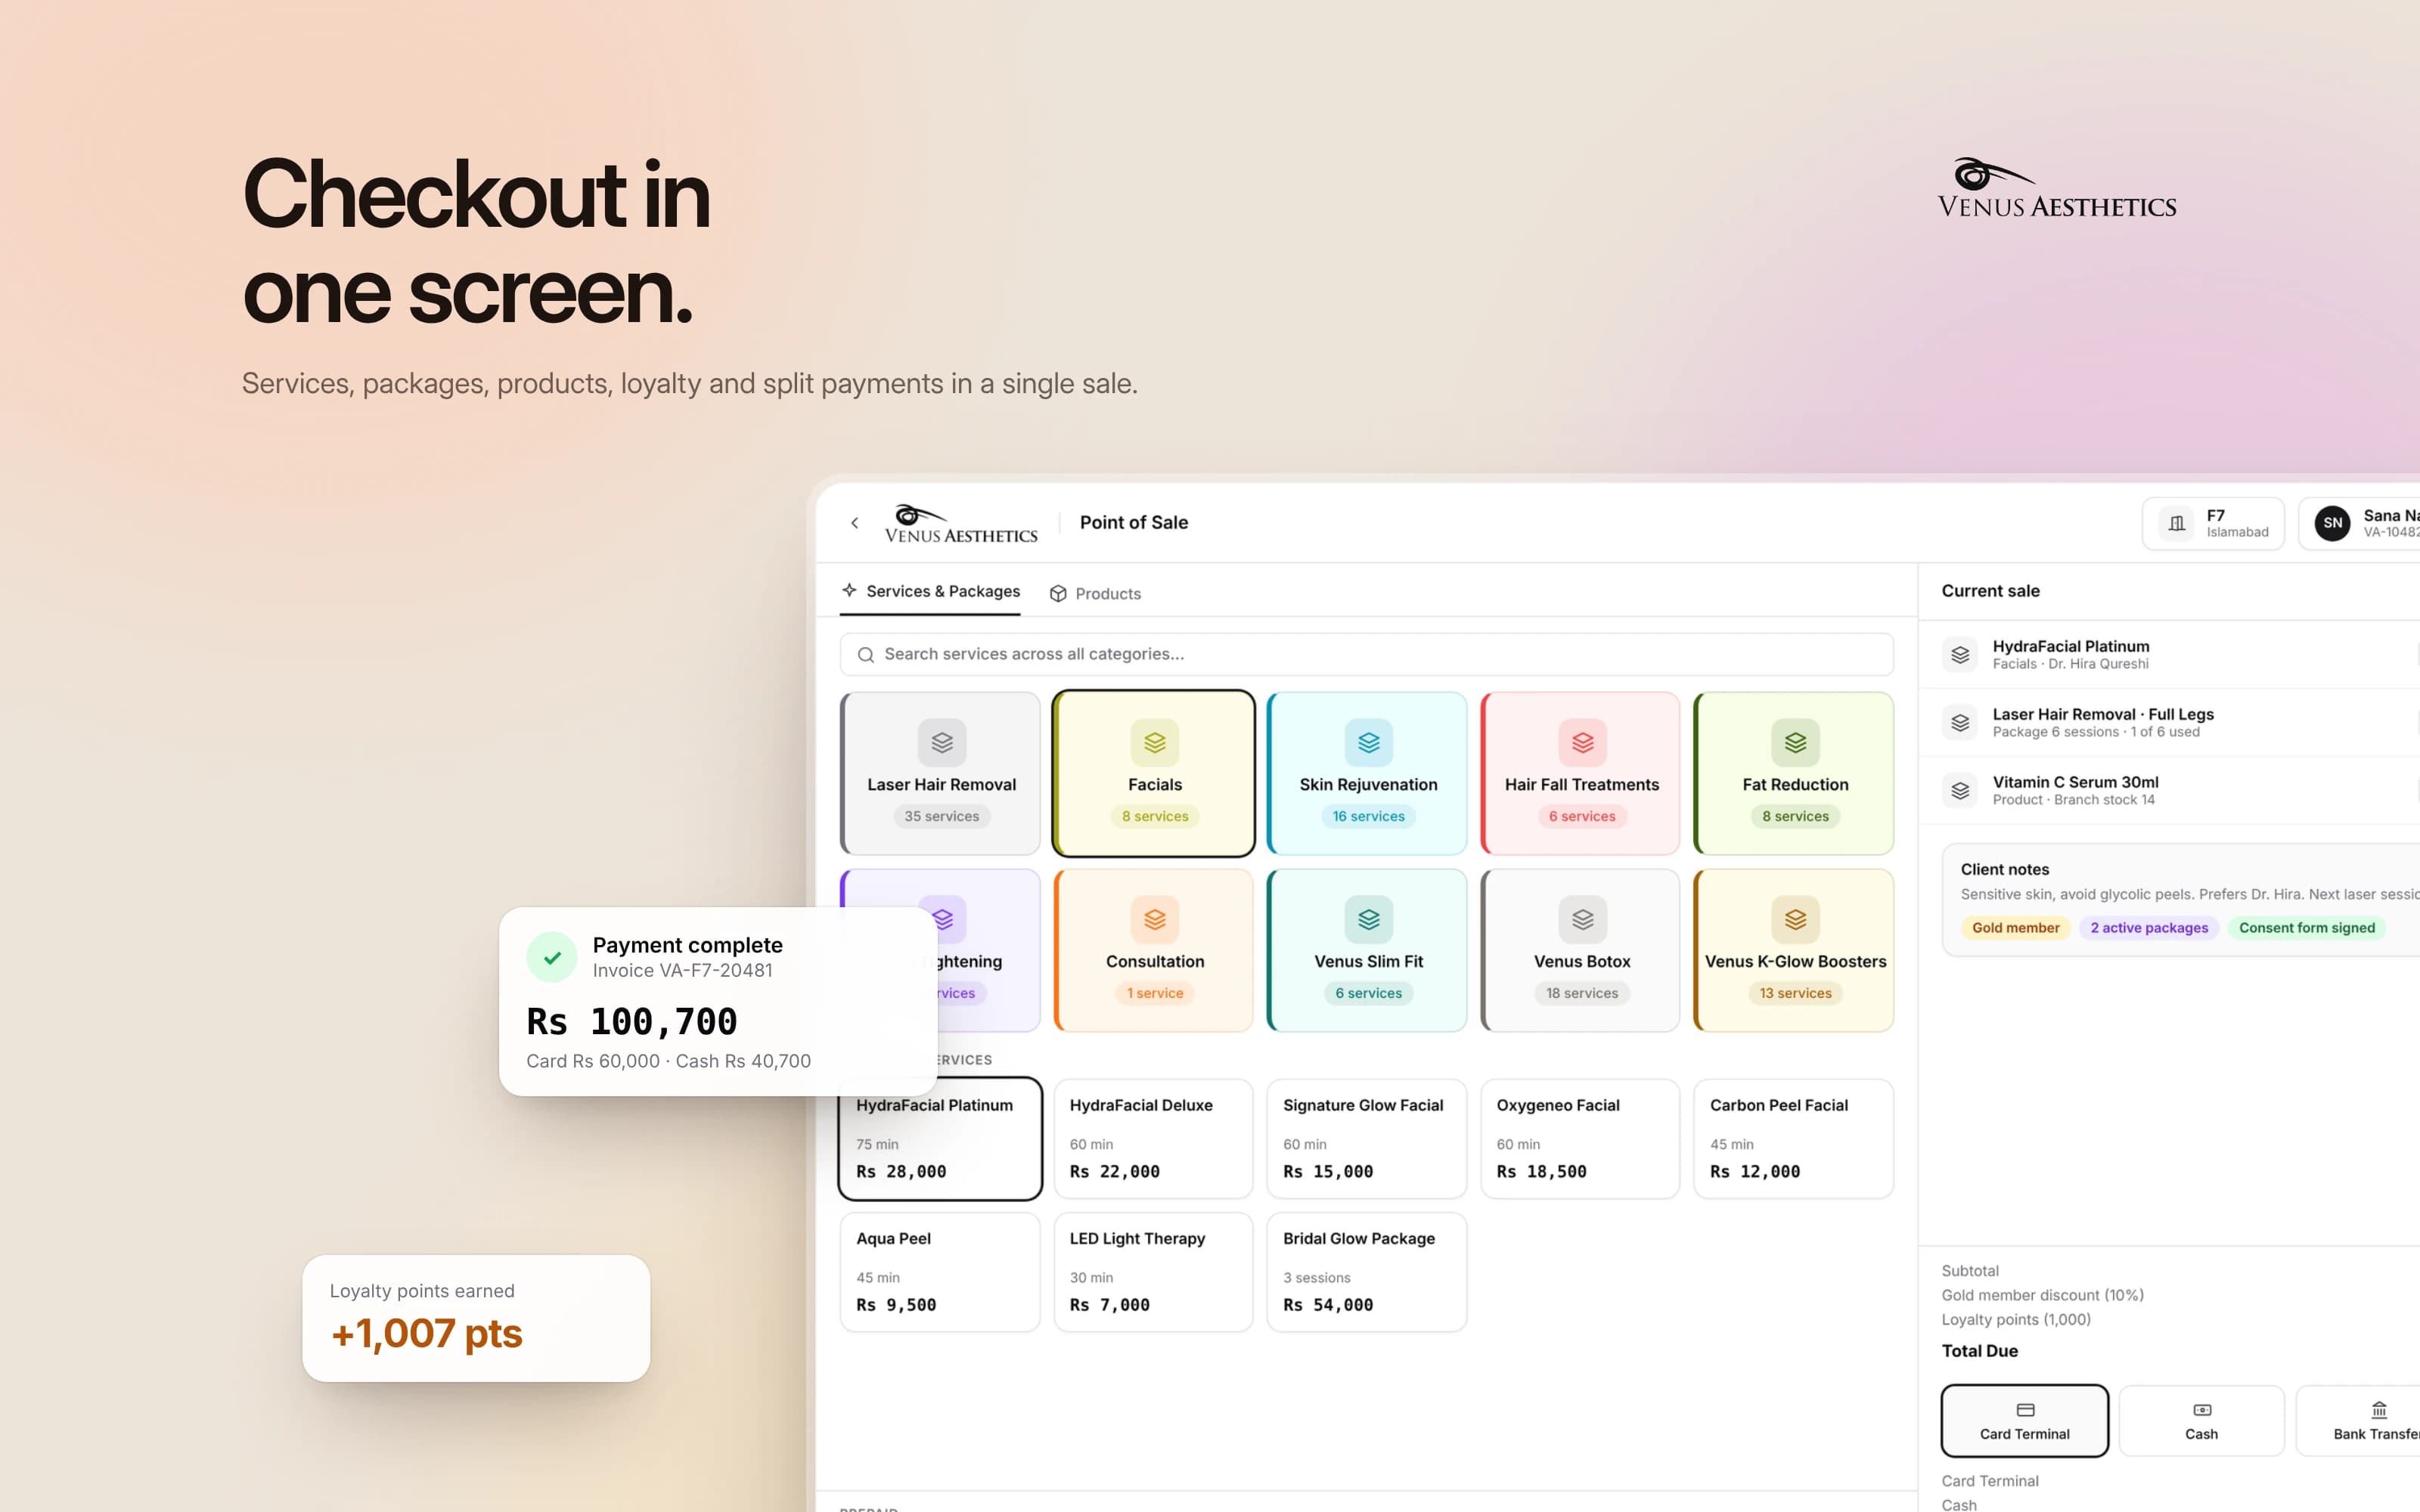2420x1512 pixels.
Task: Click the branch building icon next to F7
Action: tap(2176, 523)
